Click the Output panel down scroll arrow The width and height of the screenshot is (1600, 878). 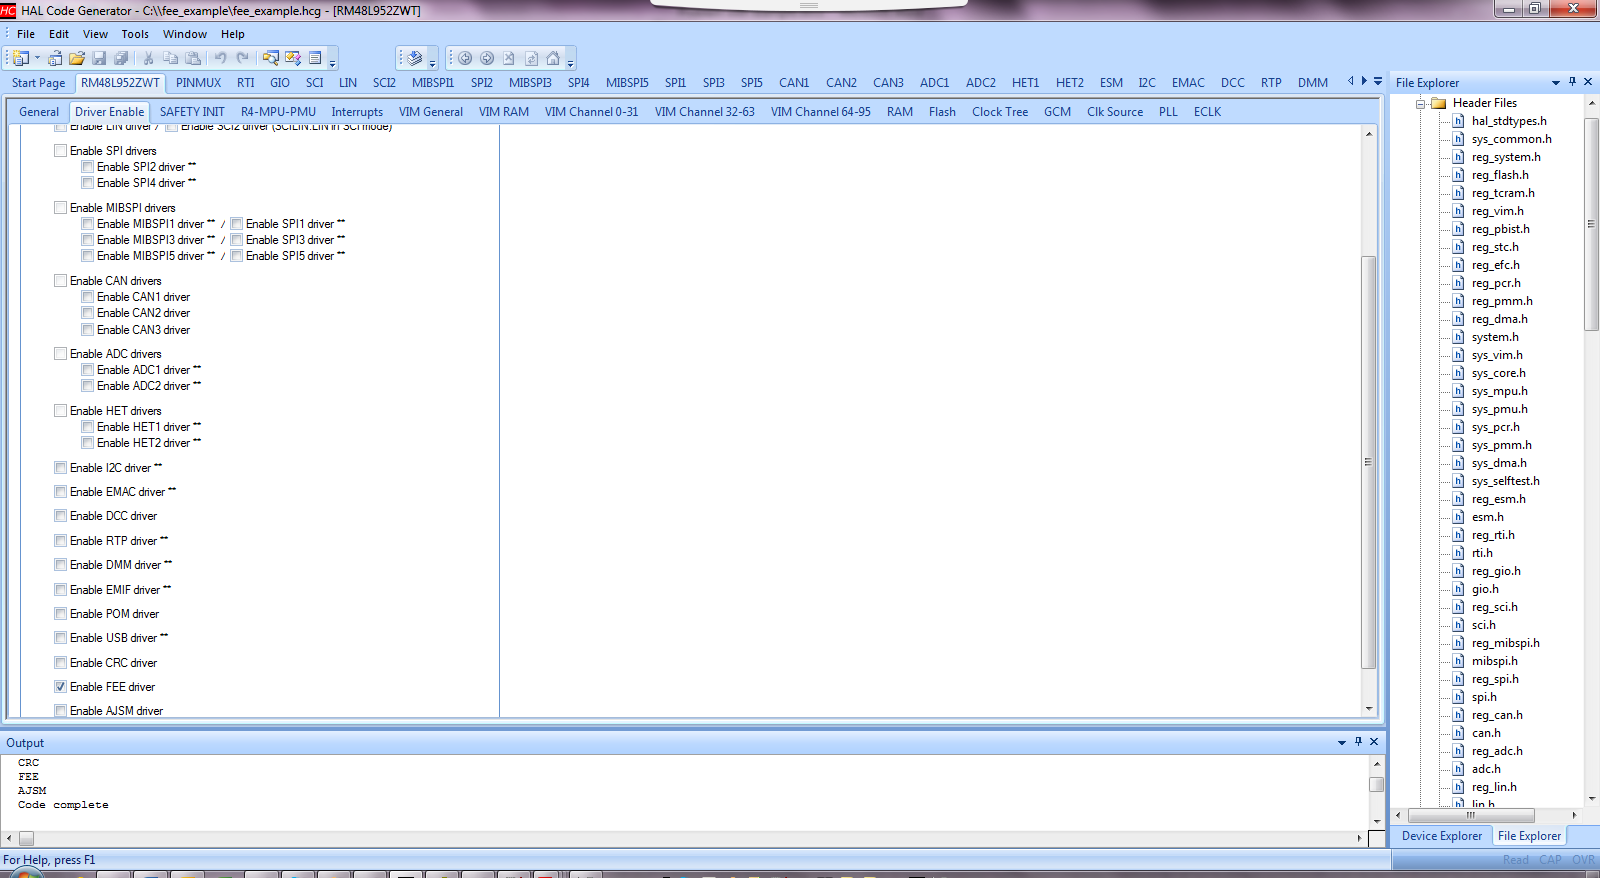pos(1376,823)
